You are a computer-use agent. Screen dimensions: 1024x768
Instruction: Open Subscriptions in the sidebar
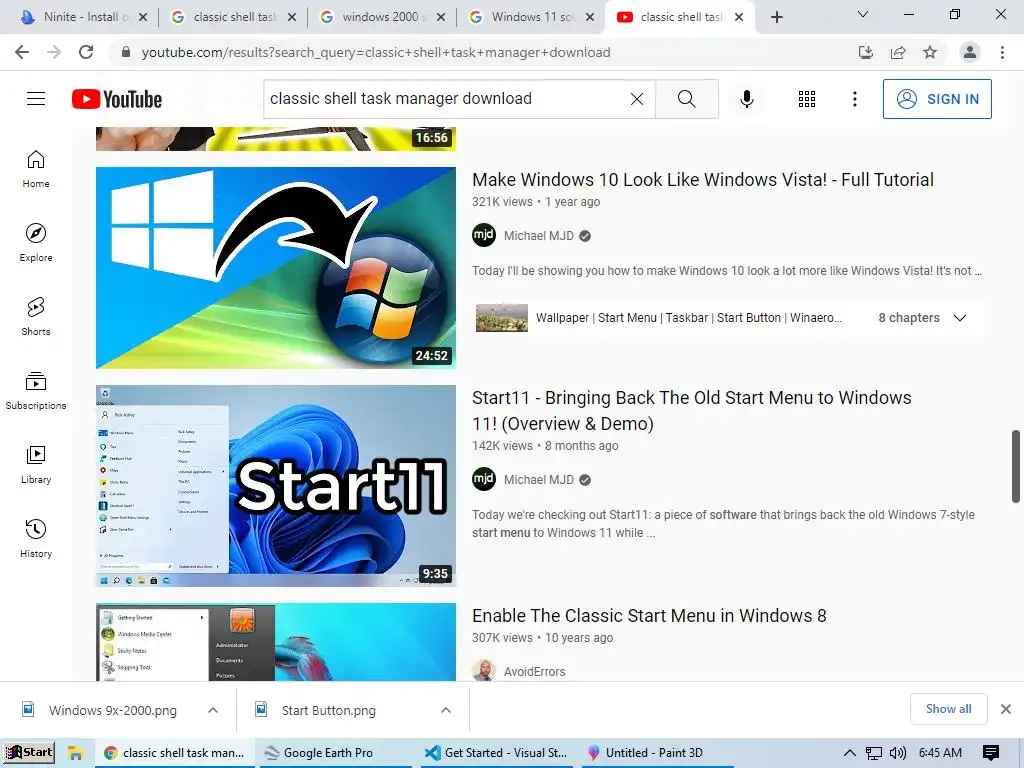click(x=36, y=391)
